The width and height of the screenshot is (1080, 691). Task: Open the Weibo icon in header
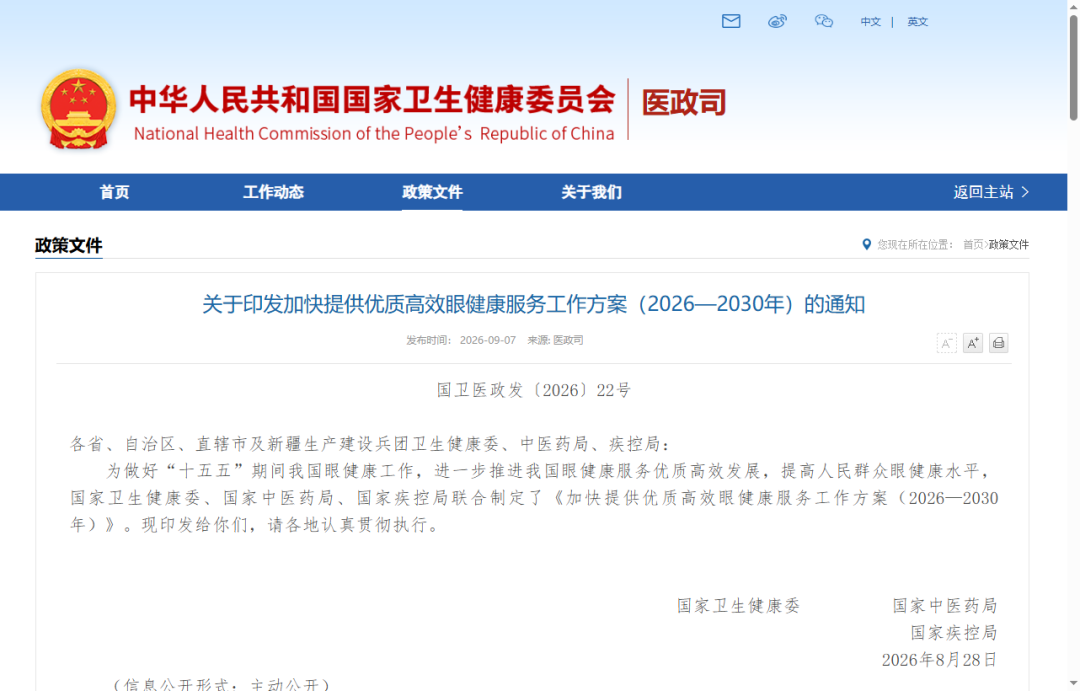[x=777, y=21]
